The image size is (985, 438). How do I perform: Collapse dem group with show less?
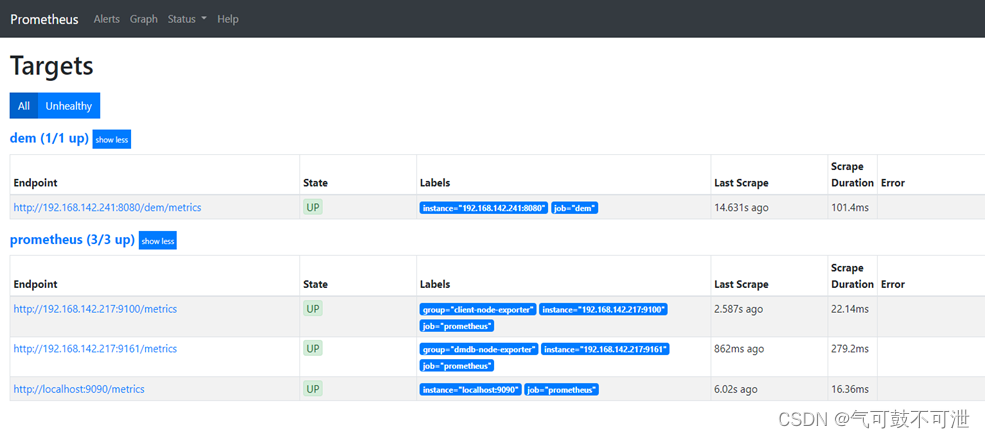tap(112, 140)
